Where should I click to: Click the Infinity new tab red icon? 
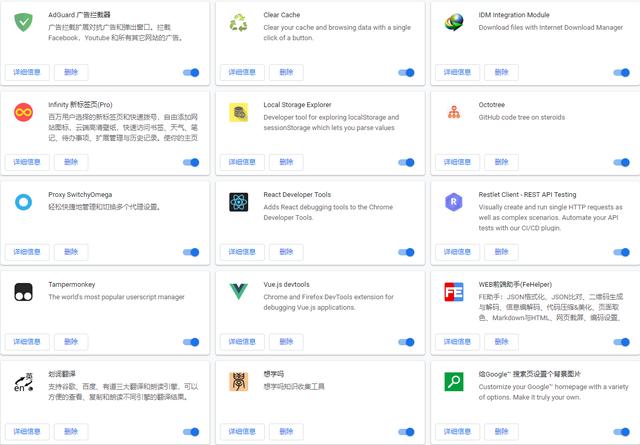tap(24, 112)
